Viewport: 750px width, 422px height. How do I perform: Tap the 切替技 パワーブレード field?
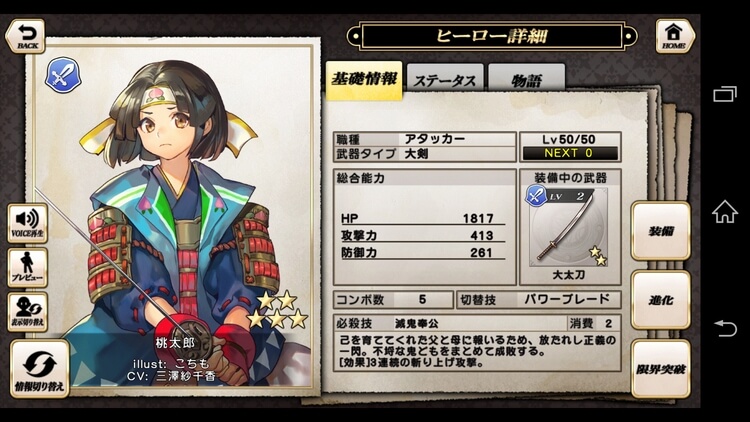pos(539,300)
